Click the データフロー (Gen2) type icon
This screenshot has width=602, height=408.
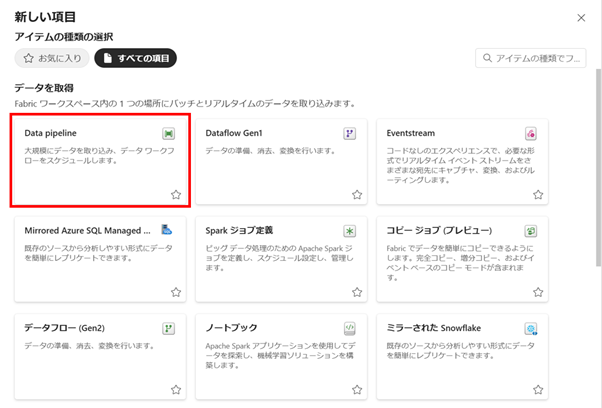(169, 327)
